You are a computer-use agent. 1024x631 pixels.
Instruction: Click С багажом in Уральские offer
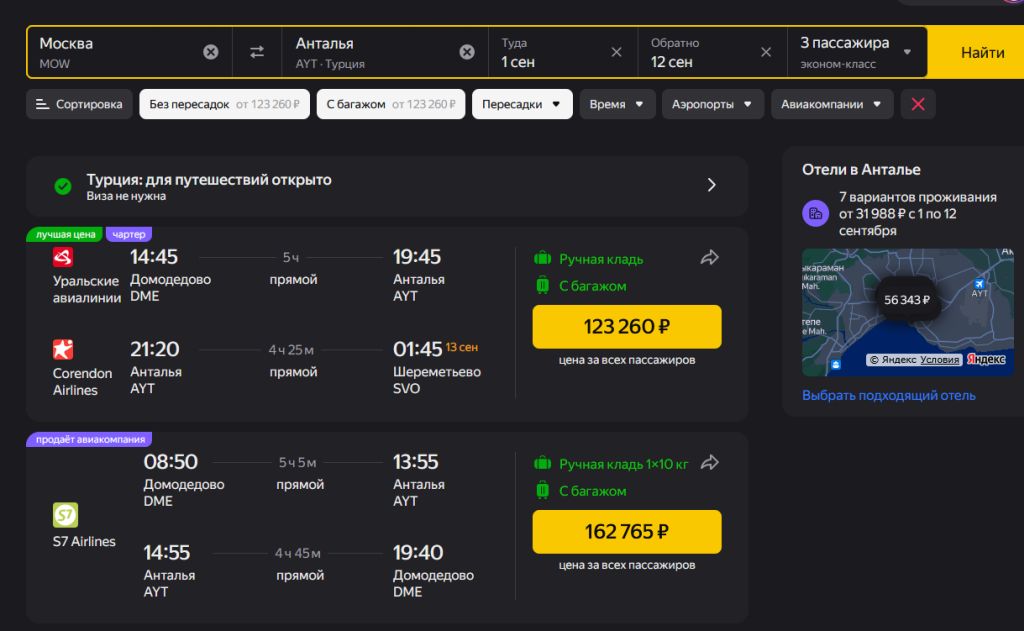(x=592, y=286)
